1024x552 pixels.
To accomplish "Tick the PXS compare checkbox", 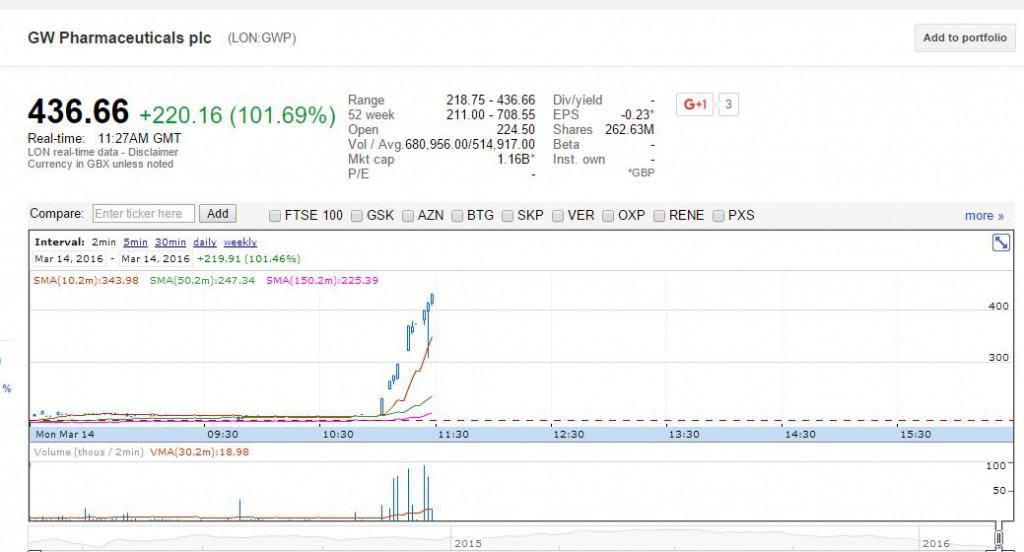I will (718, 215).
